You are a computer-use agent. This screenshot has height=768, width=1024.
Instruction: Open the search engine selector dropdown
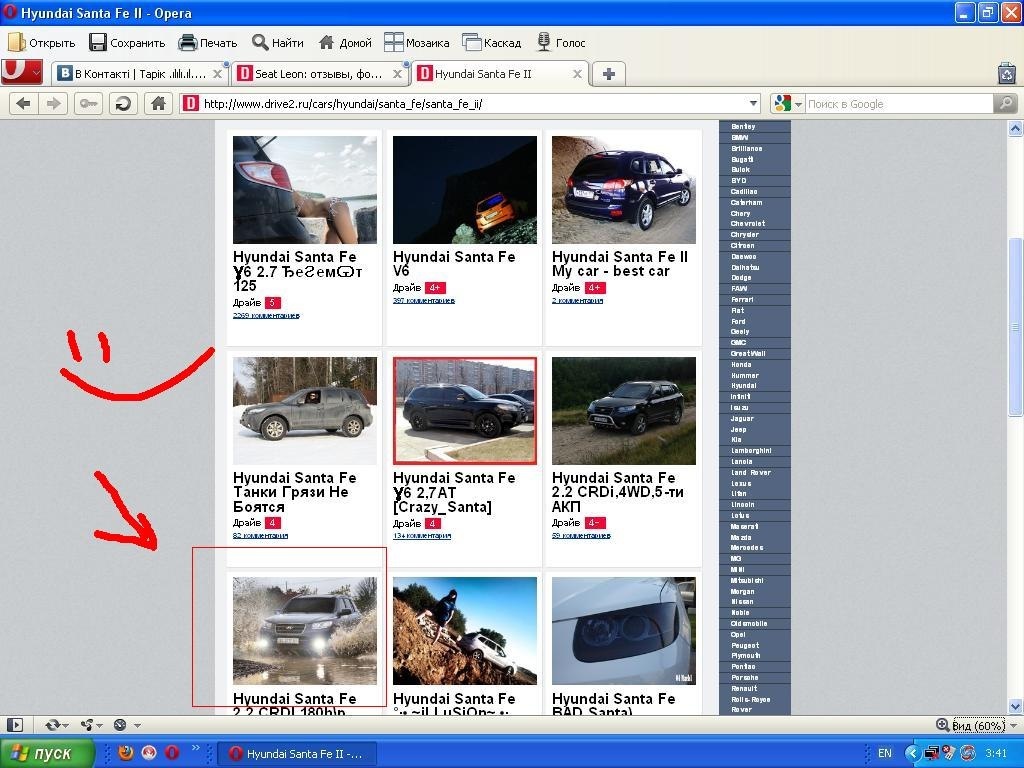(798, 104)
